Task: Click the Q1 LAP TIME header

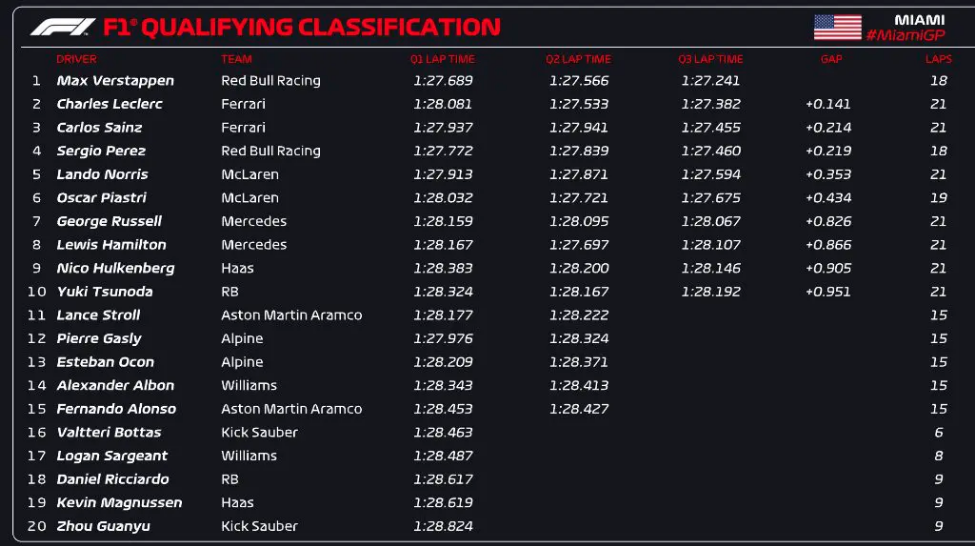Action: tap(442, 59)
